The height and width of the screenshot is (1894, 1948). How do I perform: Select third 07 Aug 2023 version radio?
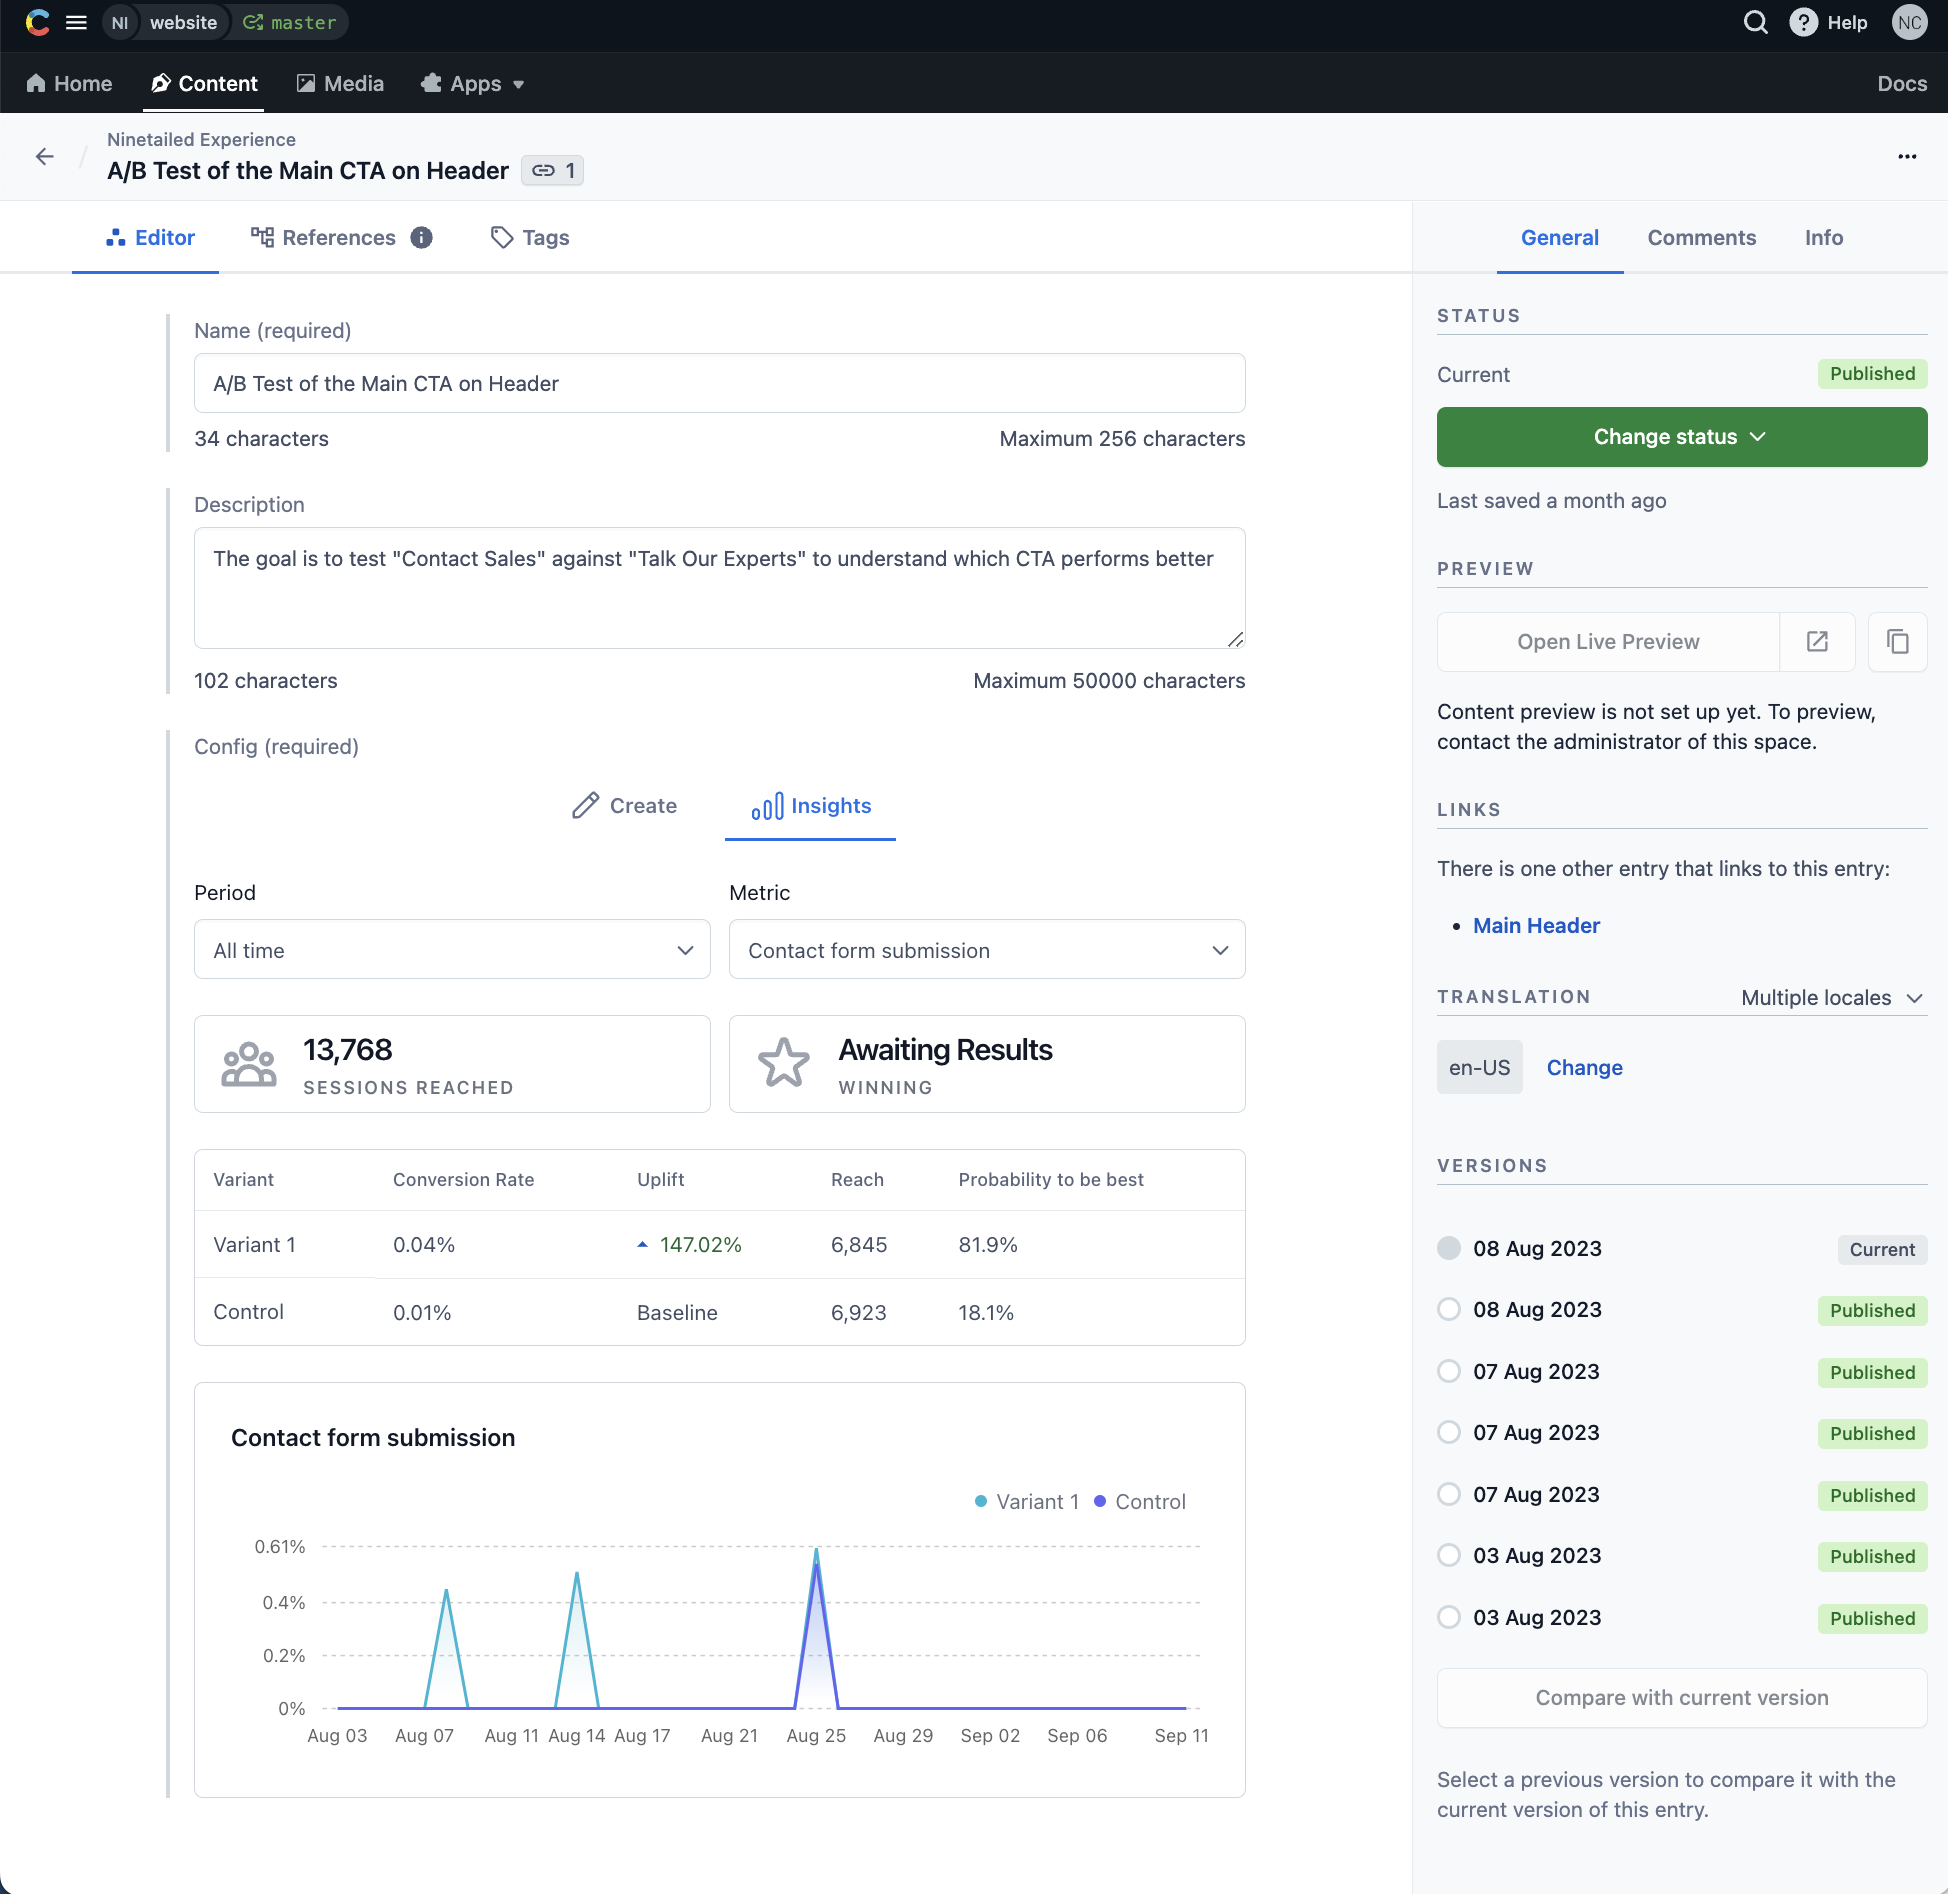click(x=1448, y=1495)
